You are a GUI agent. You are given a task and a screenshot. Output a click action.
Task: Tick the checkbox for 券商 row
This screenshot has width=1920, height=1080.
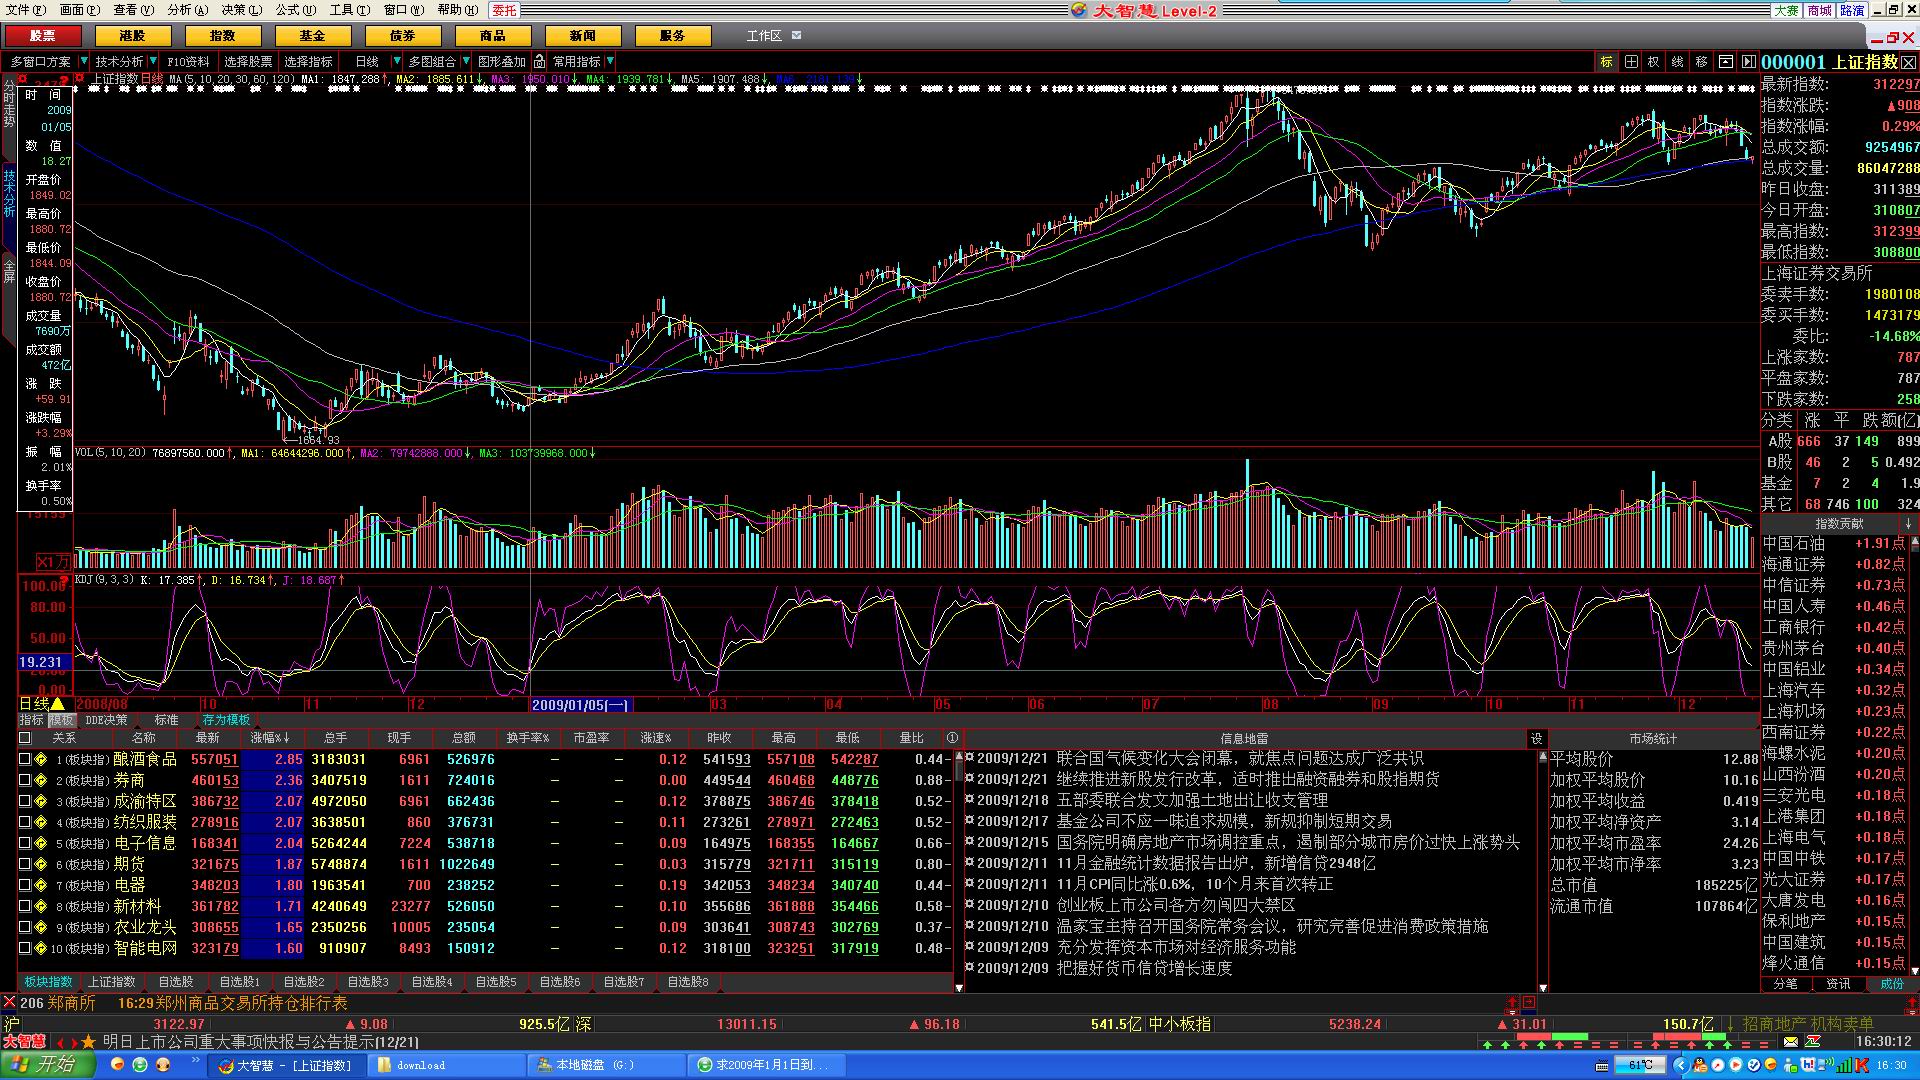pyautogui.click(x=25, y=781)
